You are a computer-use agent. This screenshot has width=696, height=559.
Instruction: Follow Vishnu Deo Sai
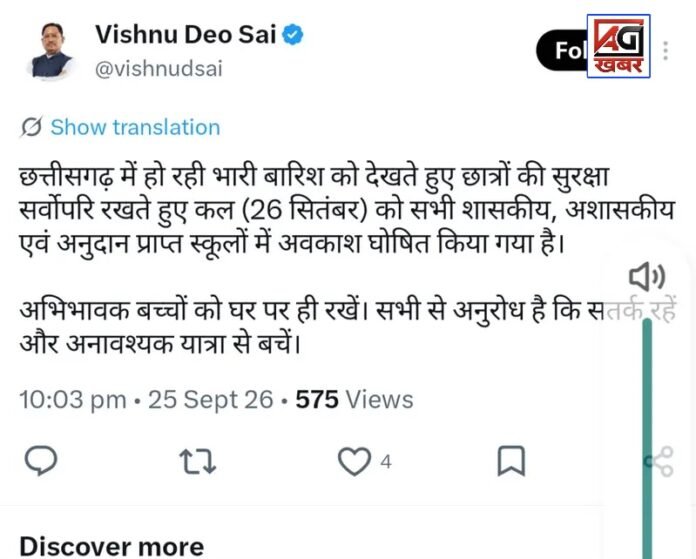tap(562, 51)
